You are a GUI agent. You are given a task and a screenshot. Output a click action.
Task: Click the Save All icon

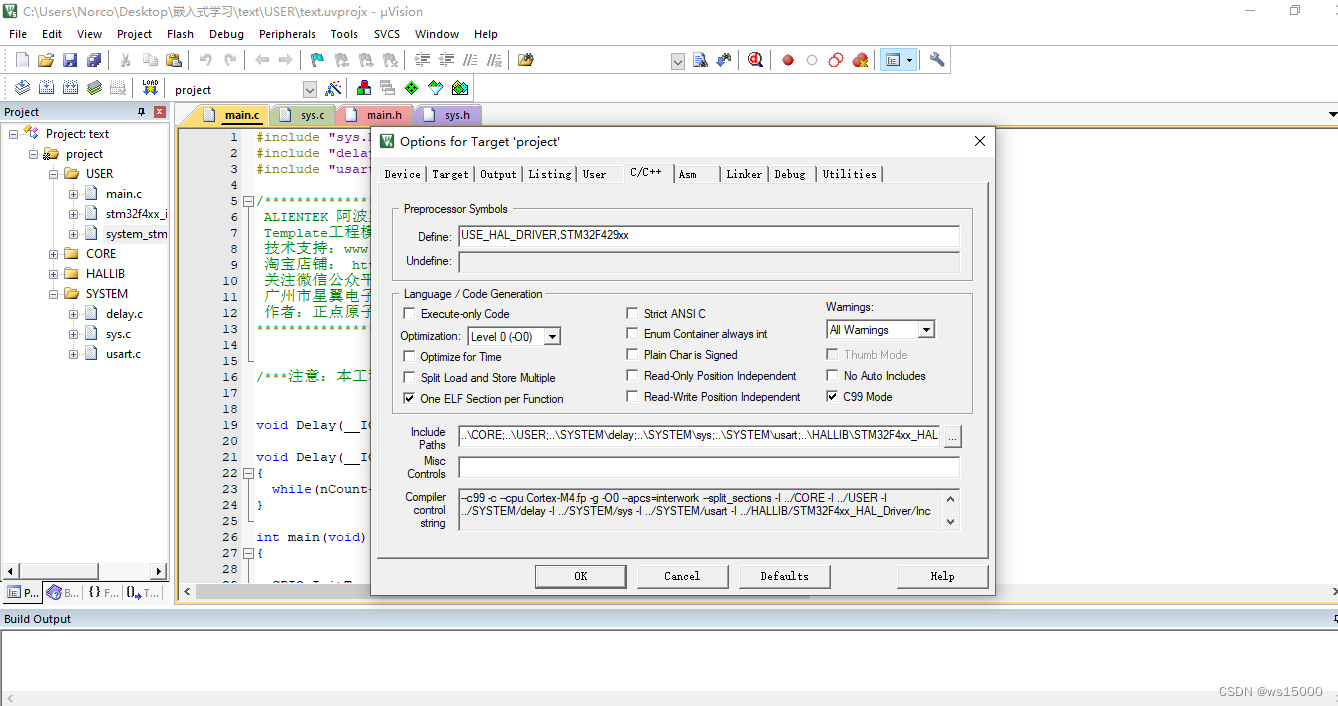tap(94, 60)
